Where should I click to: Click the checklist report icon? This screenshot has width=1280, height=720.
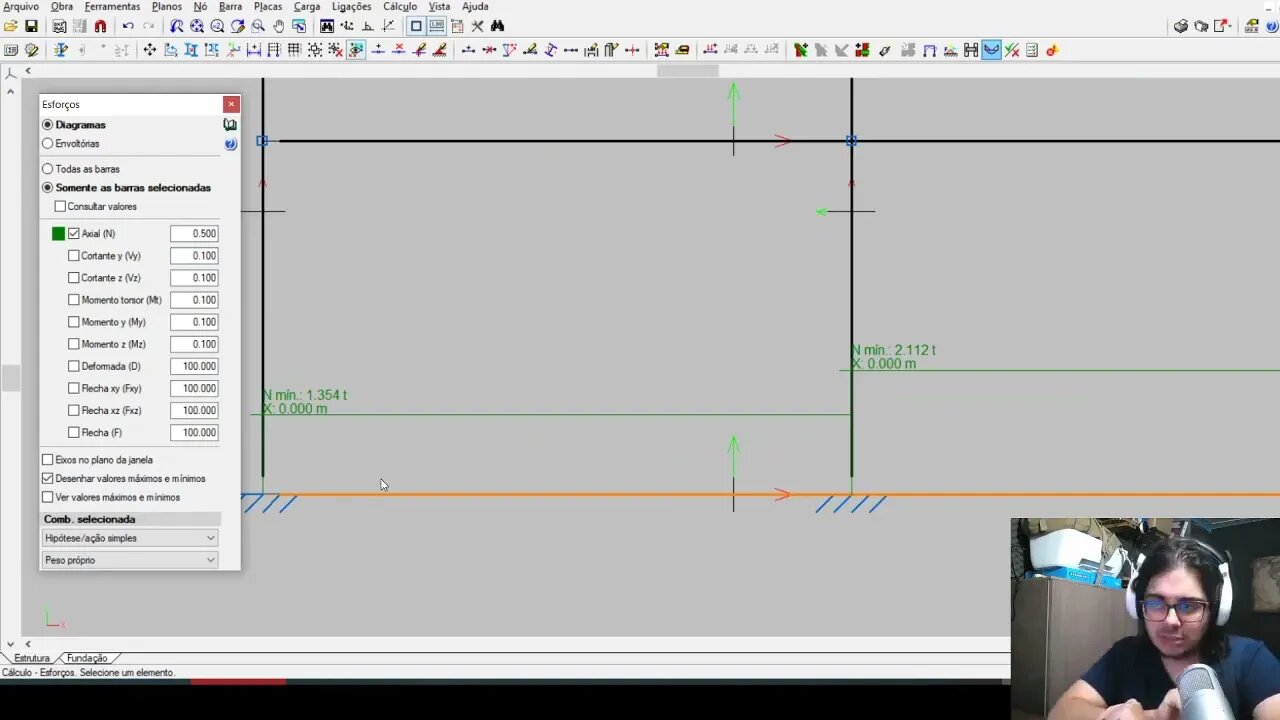click(1032, 50)
